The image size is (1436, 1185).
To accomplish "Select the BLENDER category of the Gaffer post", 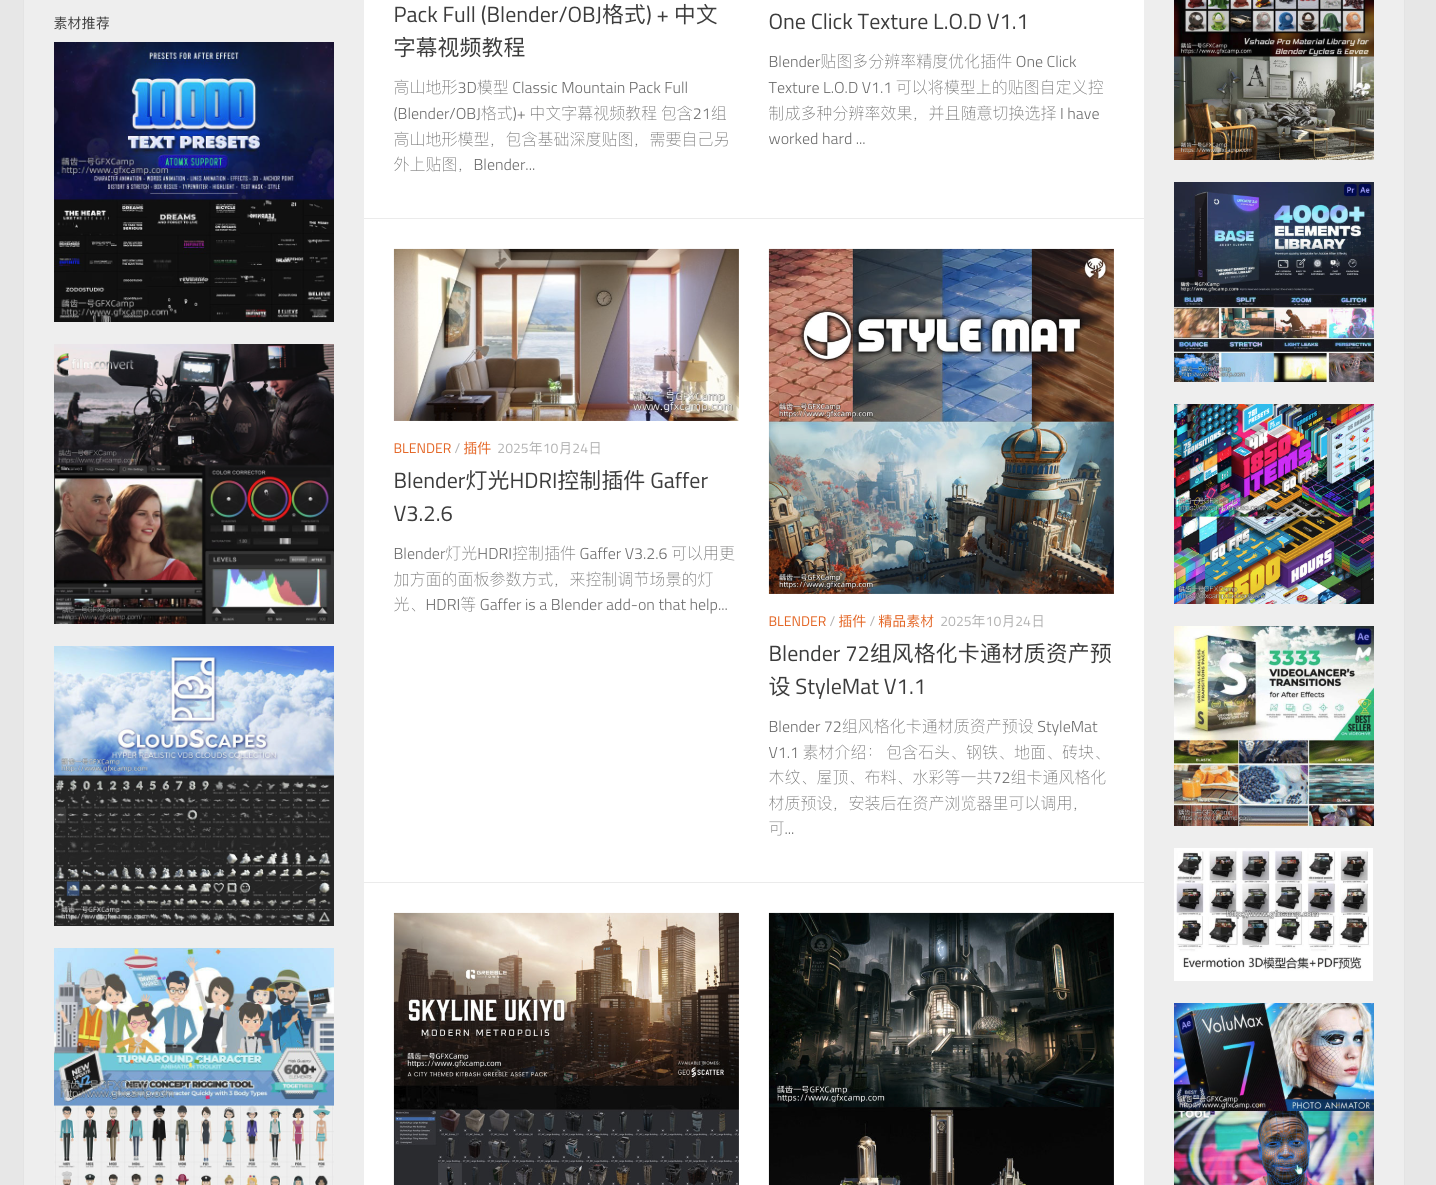I will [x=422, y=449].
